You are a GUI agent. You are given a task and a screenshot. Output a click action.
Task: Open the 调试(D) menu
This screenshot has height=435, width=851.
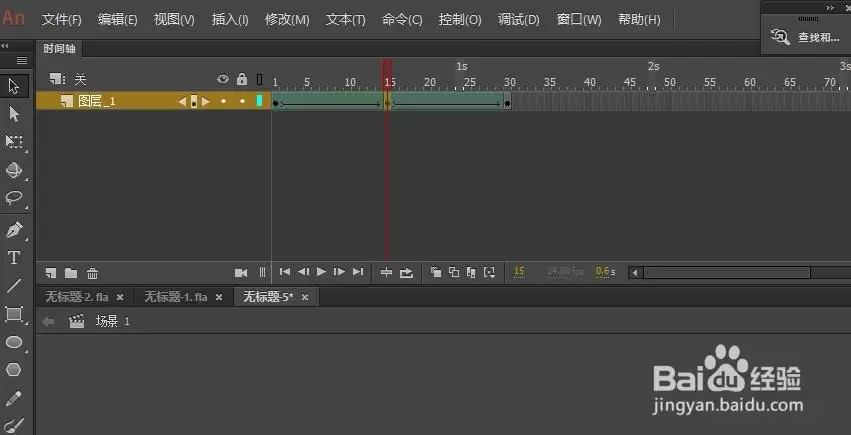pyautogui.click(x=519, y=20)
